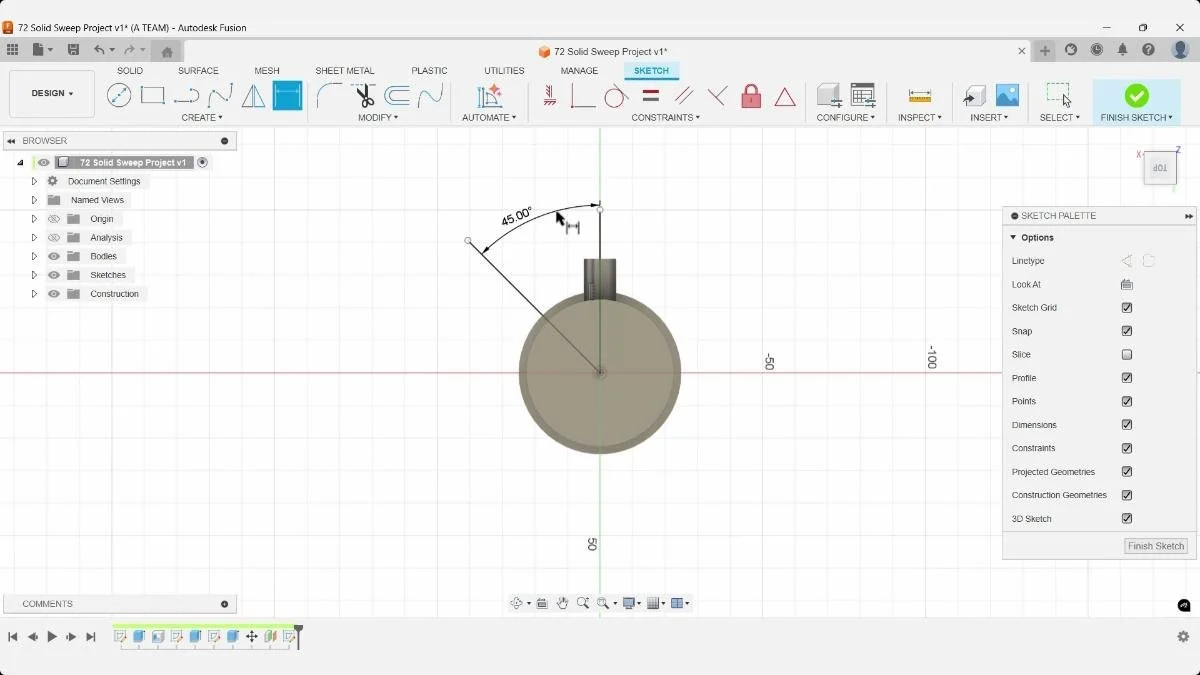Hide the Bodies folder via eye icon
The width and height of the screenshot is (1200, 675).
point(54,256)
